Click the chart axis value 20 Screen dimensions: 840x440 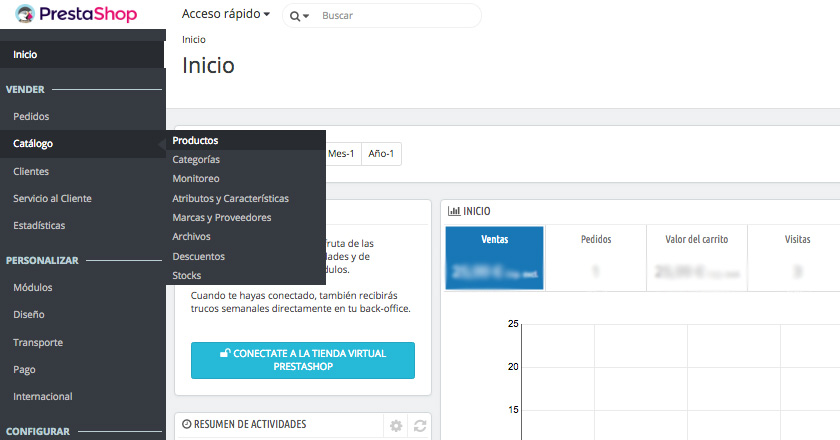[x=513, y=367]
